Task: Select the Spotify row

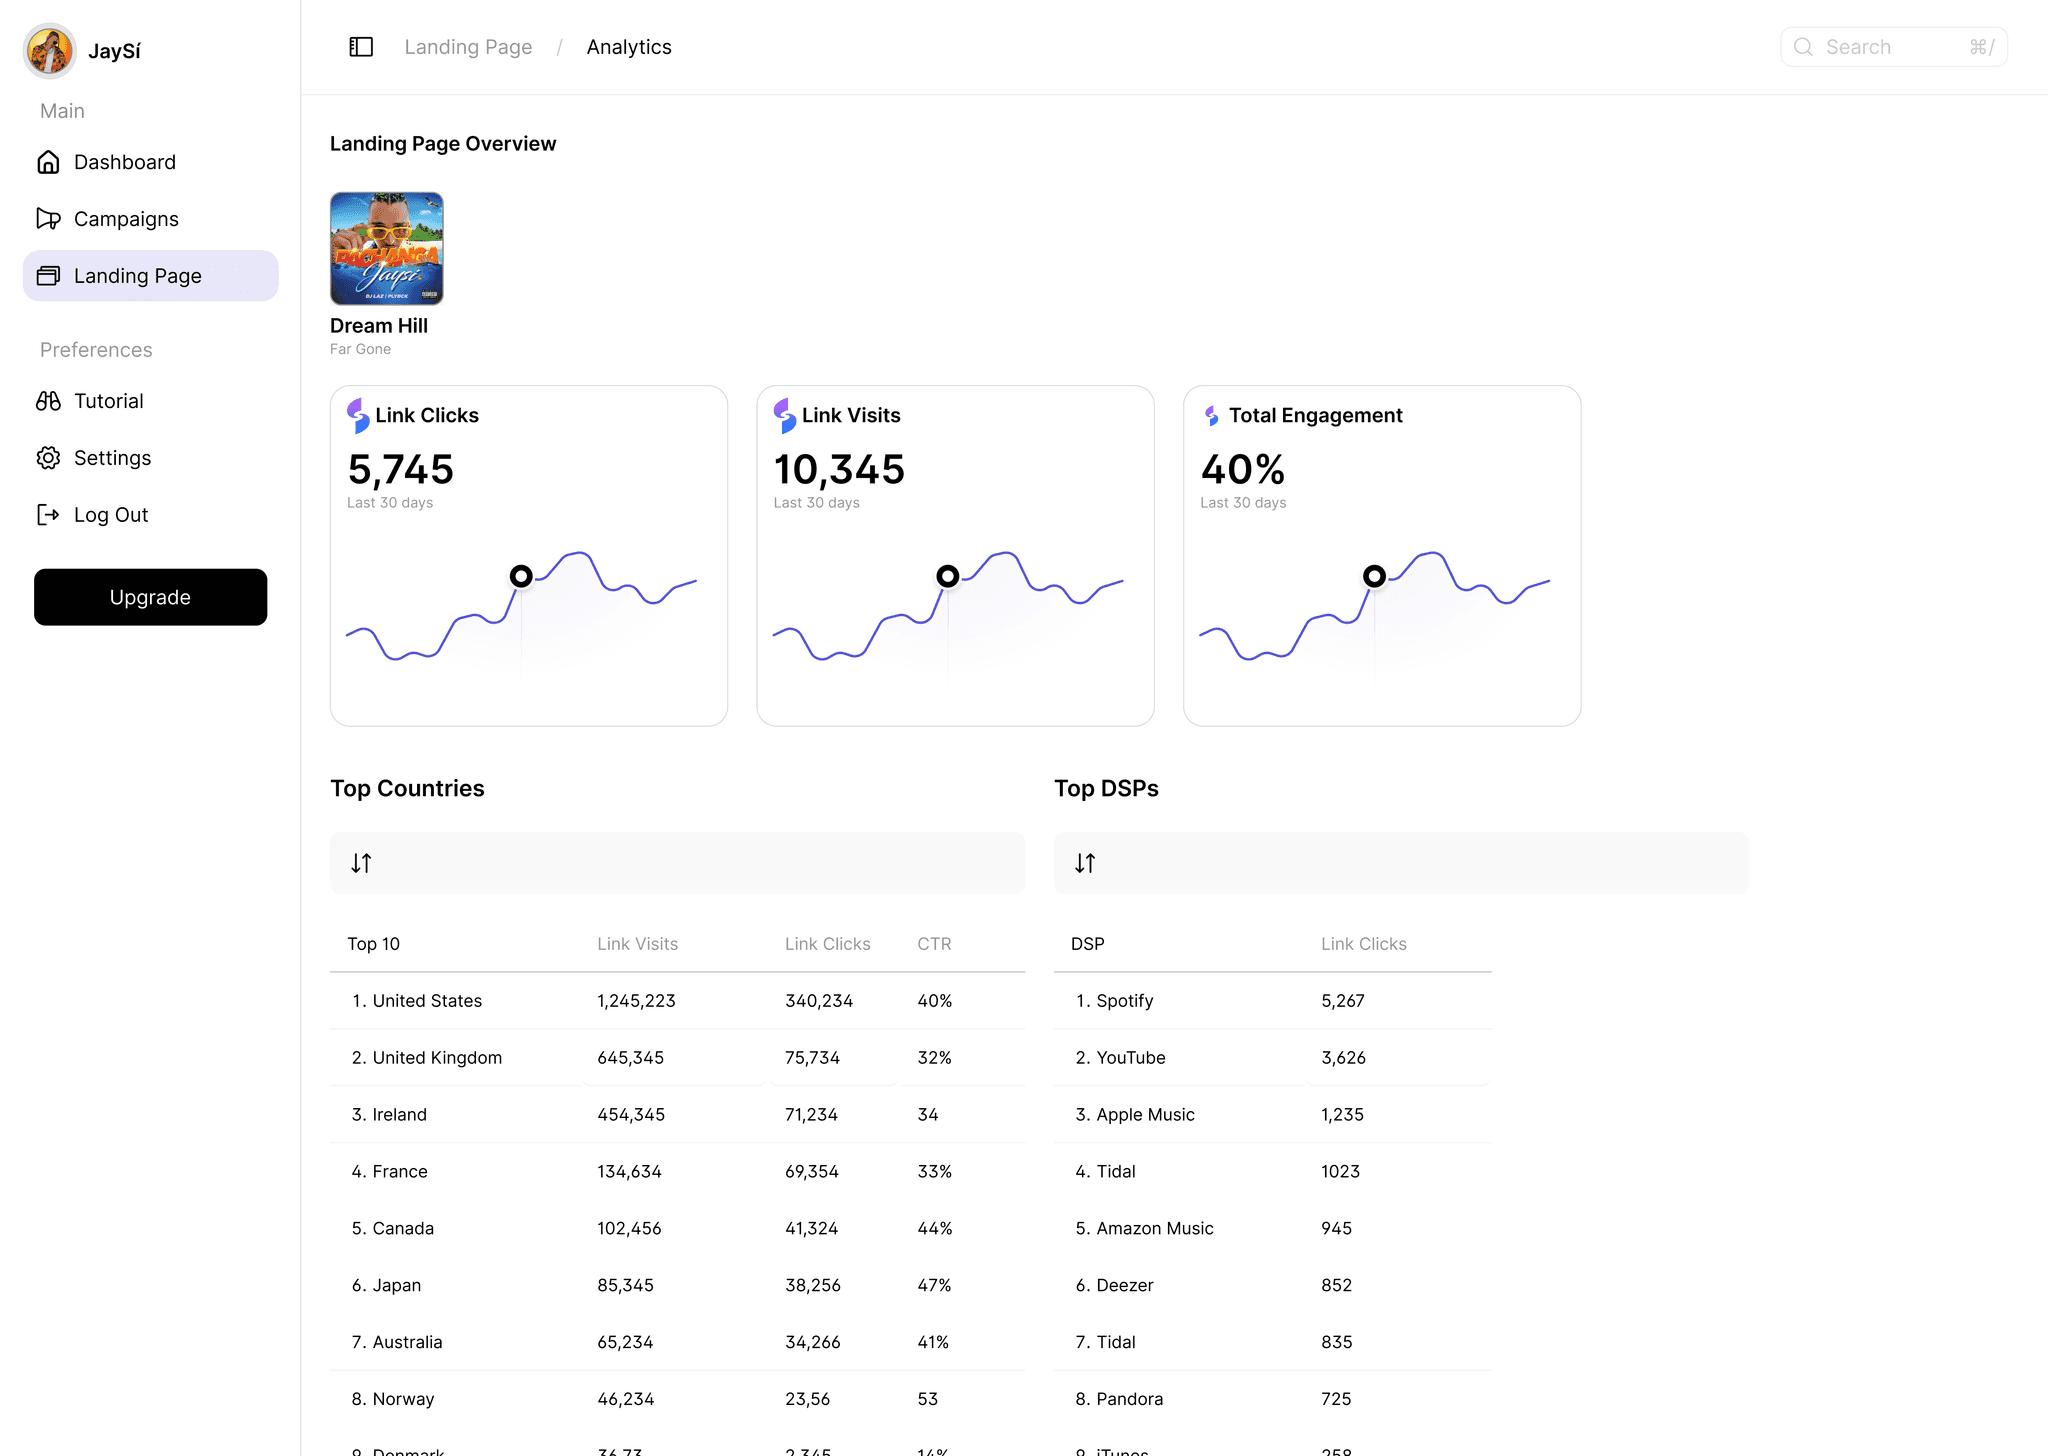Action: coord(1273,1001)
